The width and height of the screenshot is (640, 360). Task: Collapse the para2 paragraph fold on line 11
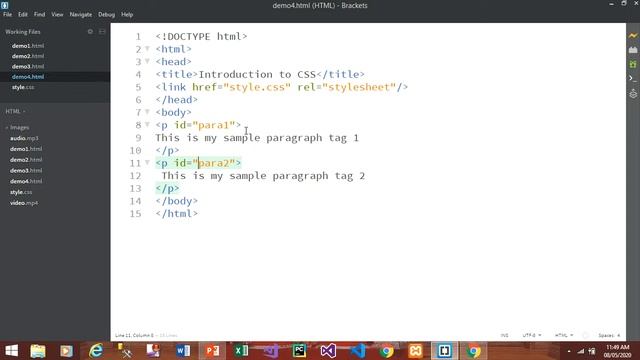147,162
